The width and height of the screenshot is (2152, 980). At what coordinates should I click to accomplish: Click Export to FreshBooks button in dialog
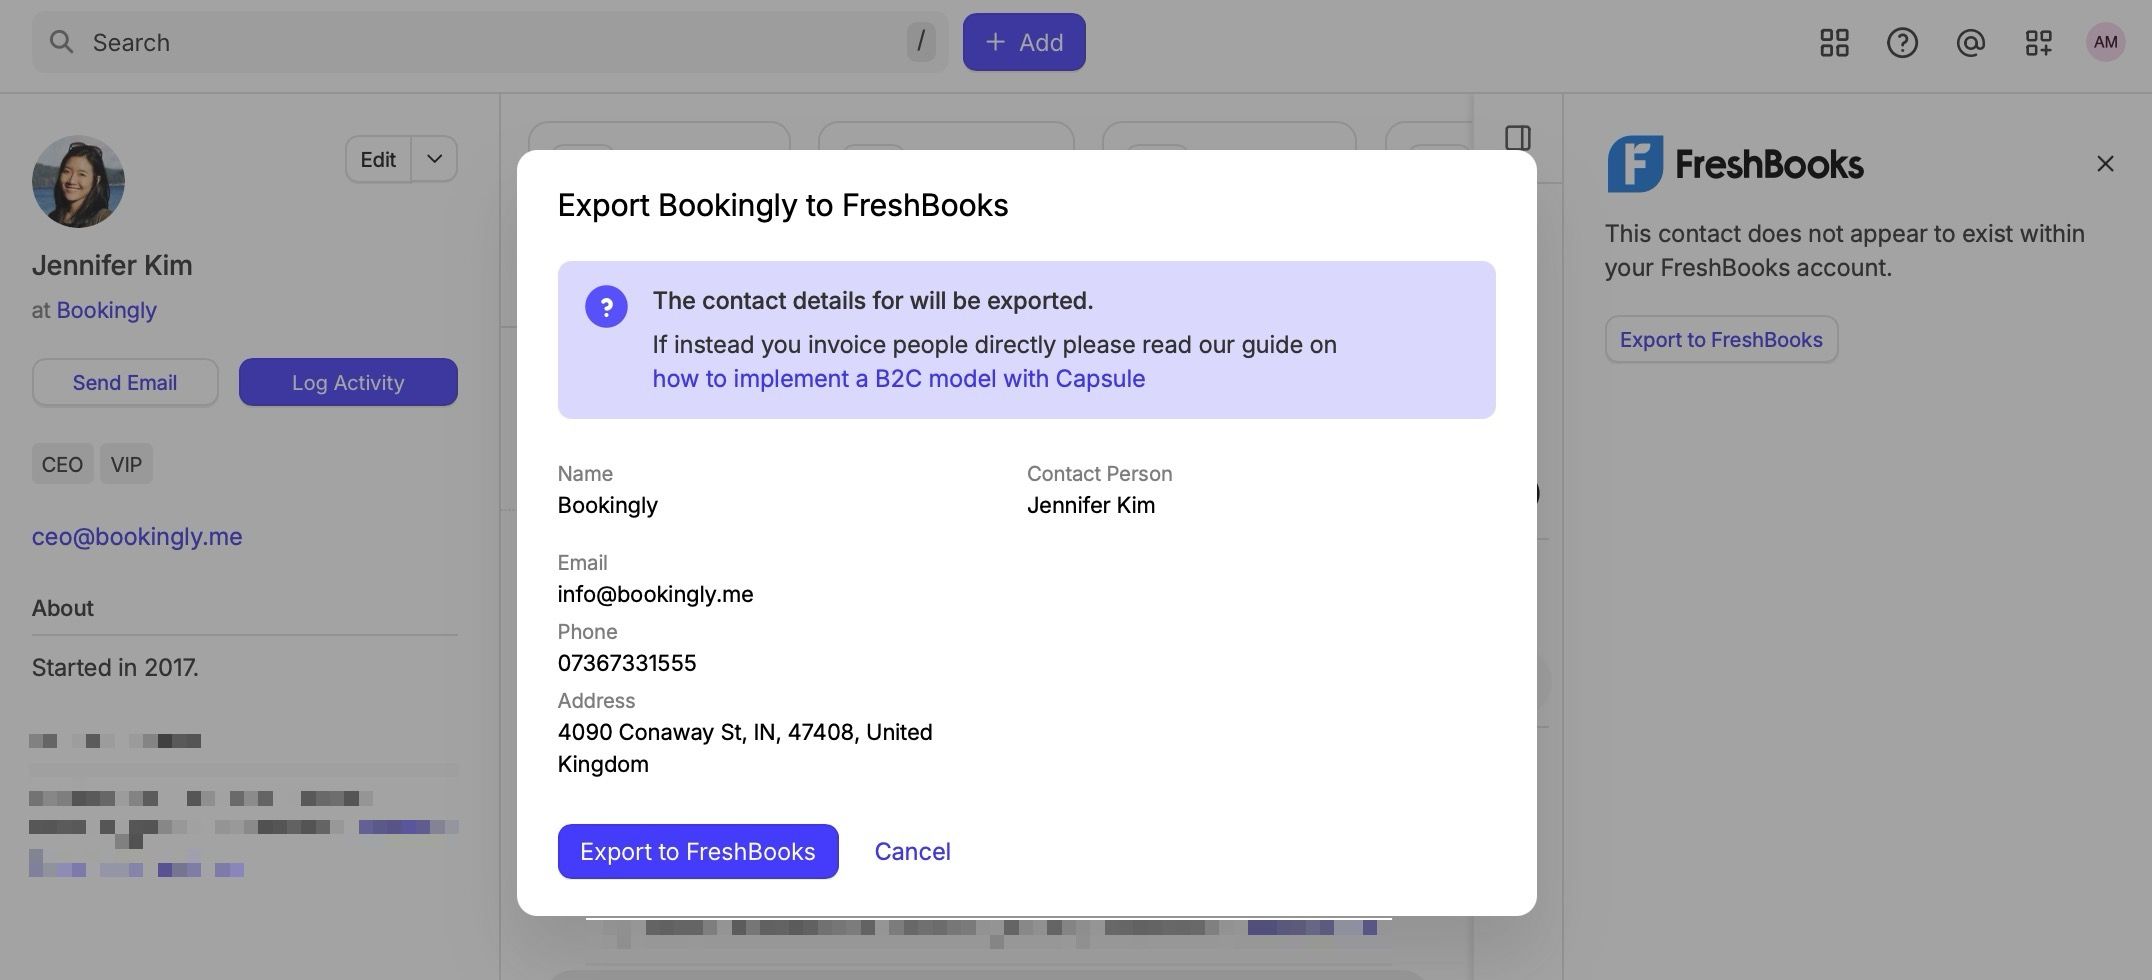[698, 851]
